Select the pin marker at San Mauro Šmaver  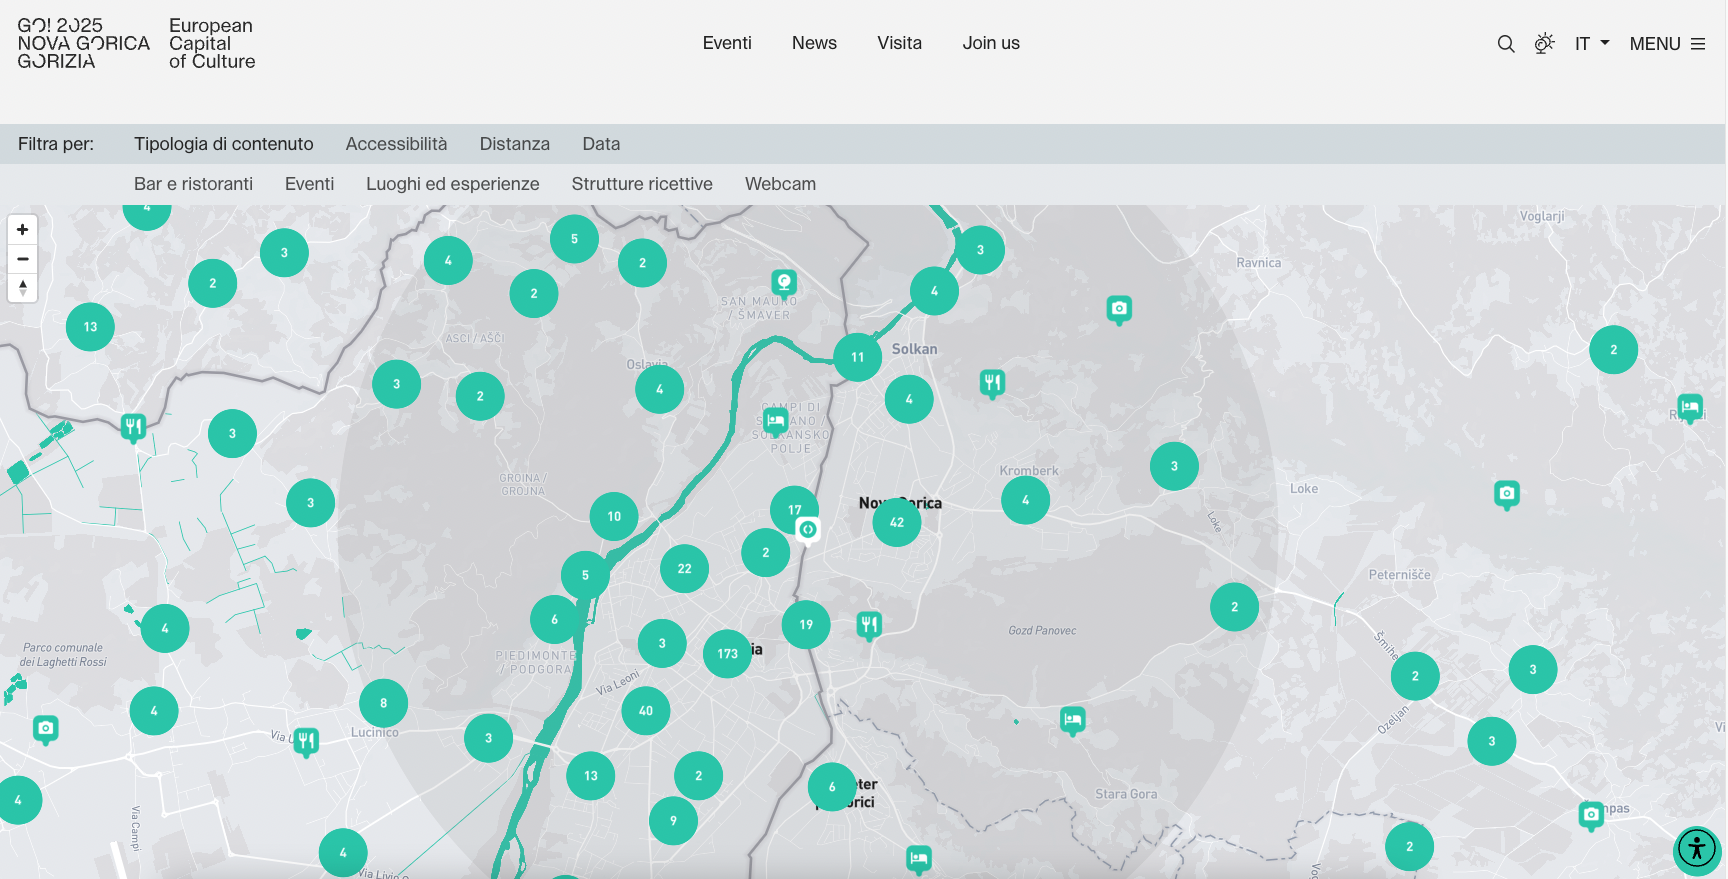[784, 283]
